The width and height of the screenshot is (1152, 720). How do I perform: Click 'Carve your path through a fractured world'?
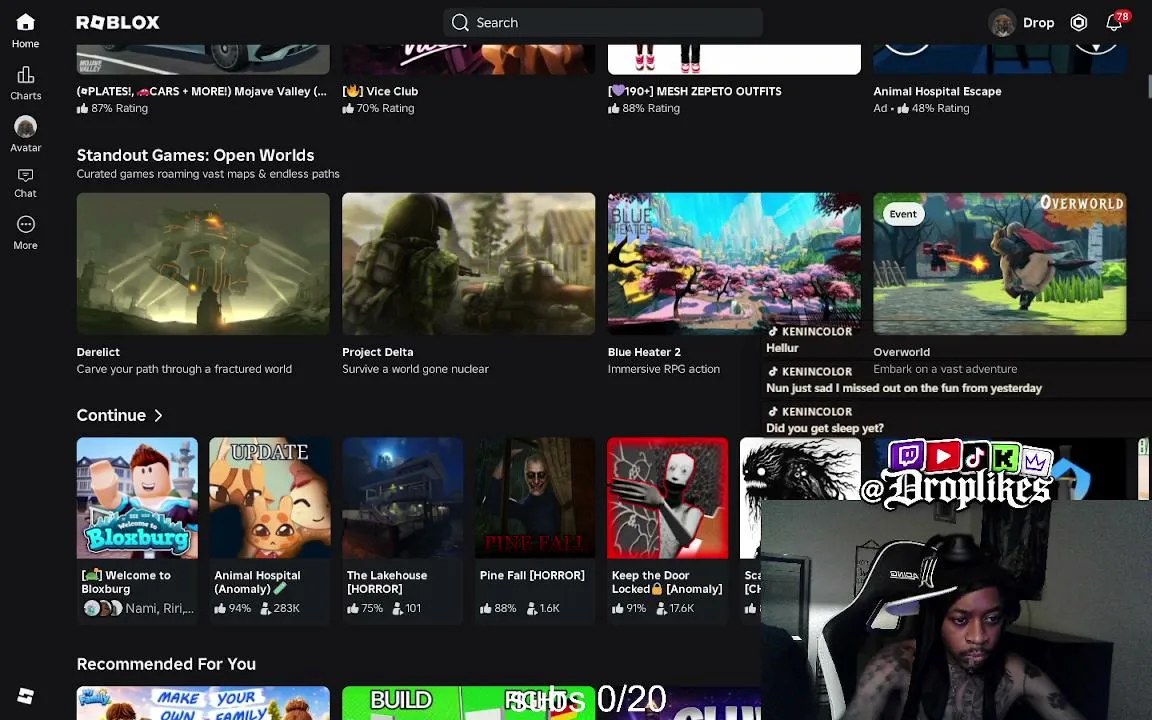coord(184,369)
